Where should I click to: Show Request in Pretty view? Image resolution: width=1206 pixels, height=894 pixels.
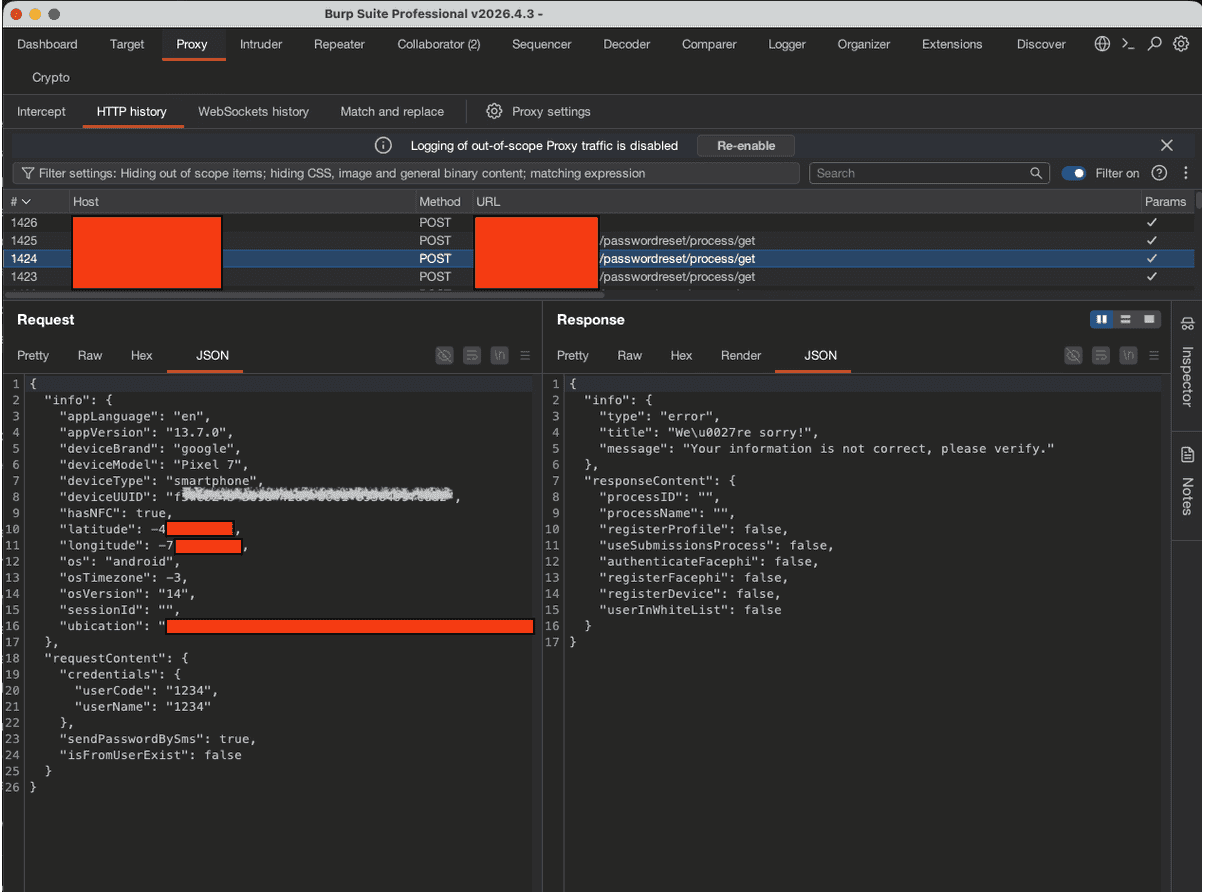click(x=33, y=355)
